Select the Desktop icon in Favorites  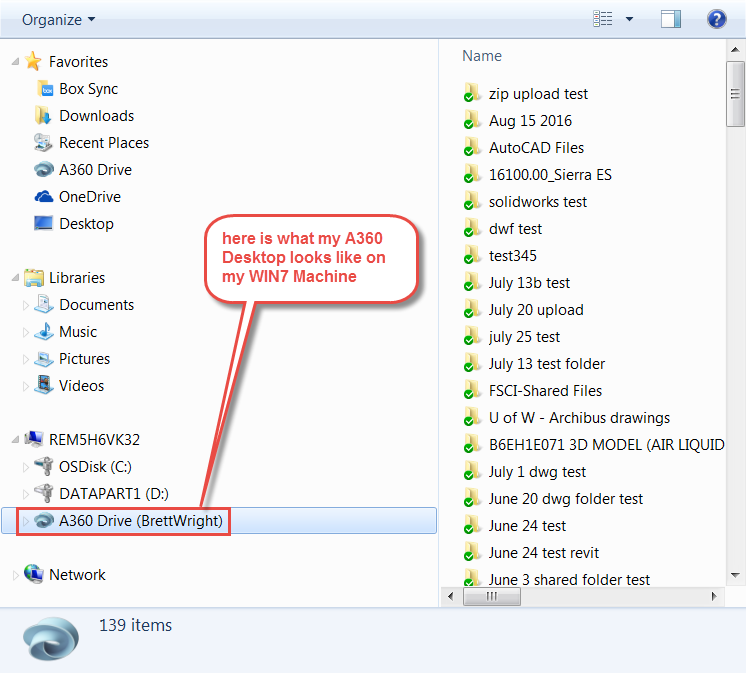(43, 223)
